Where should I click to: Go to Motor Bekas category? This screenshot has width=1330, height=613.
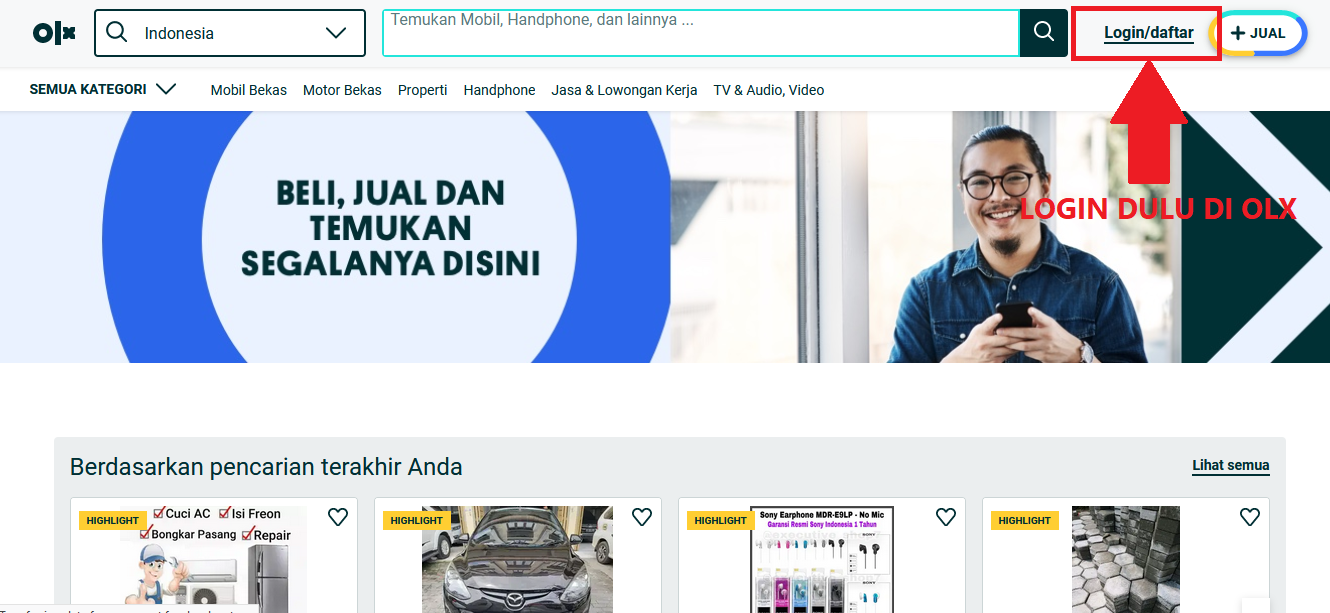point(342,90)
